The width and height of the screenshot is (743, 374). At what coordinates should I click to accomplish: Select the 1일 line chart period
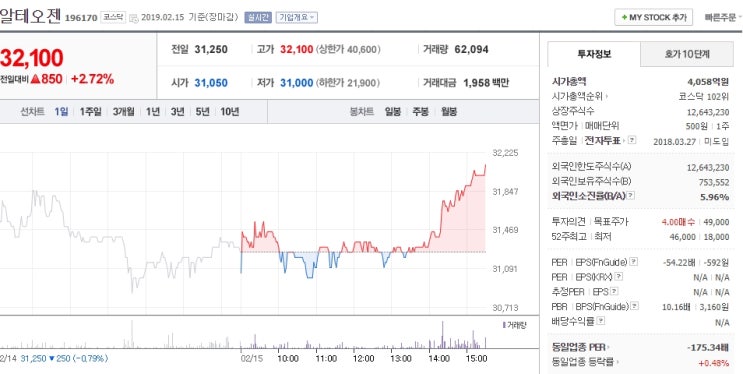pos(61,112)
